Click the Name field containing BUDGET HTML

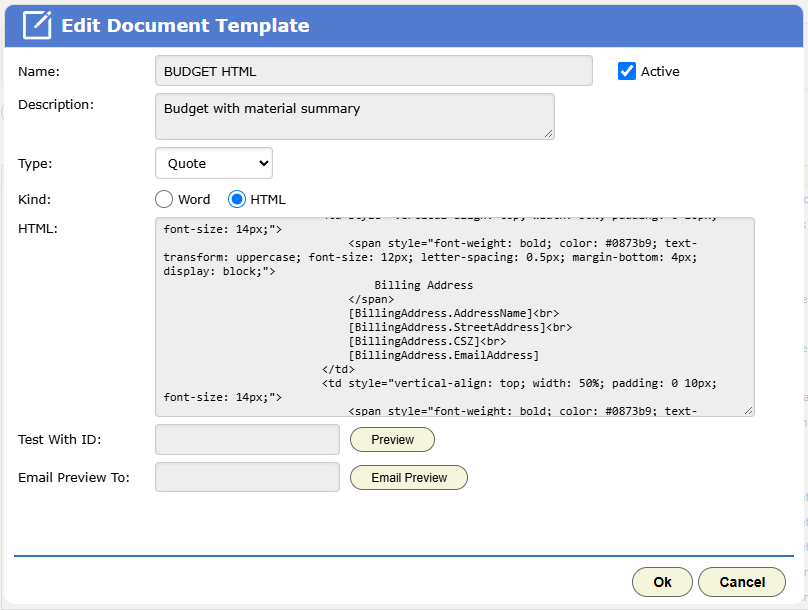pos(374,71)
